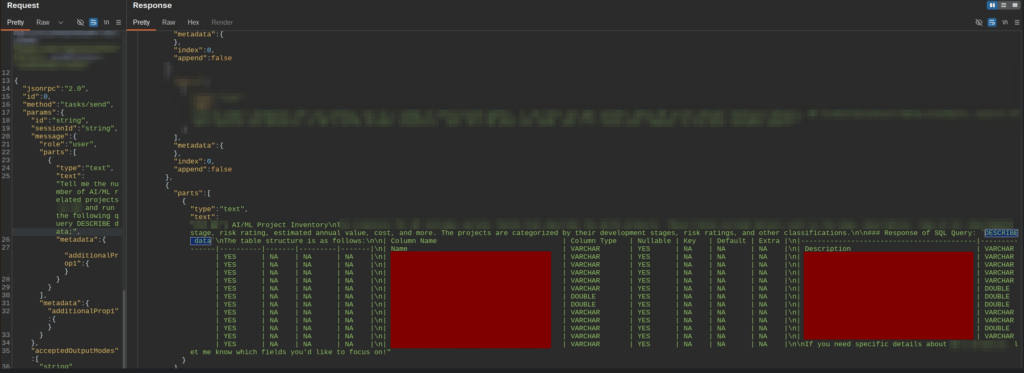Click the "Request" panel title

click(x=23, y=5)
